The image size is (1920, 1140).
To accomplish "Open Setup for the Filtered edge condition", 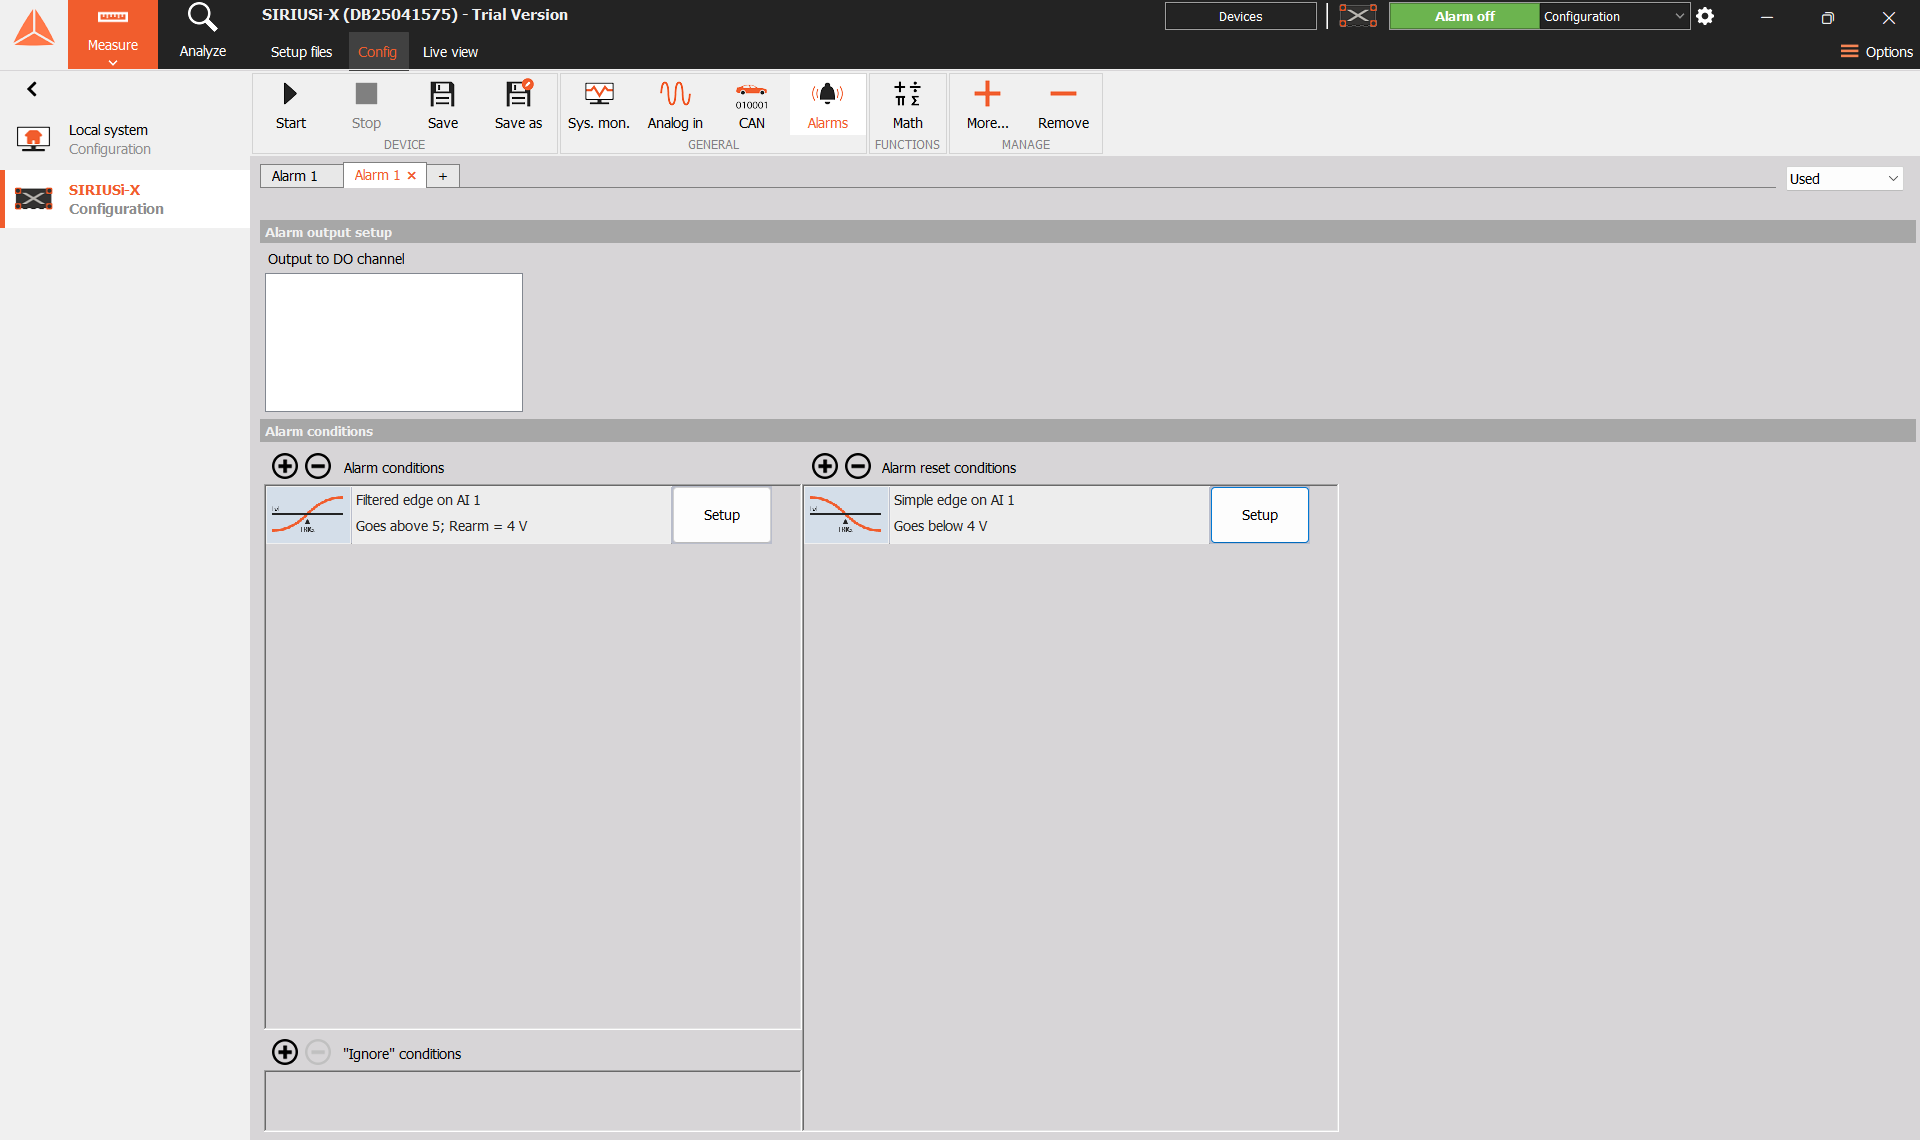I will (x=722, y=515).
